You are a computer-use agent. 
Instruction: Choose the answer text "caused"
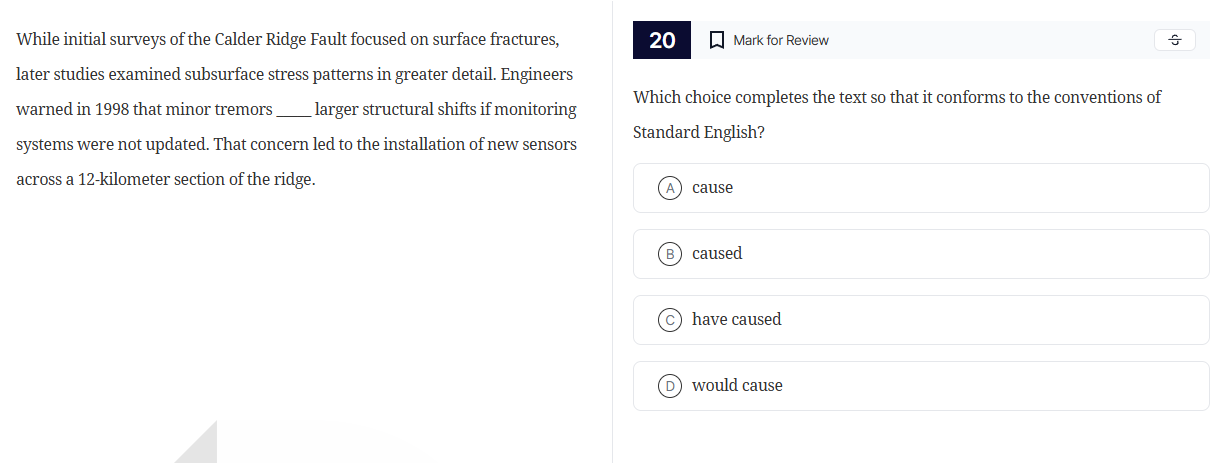[x=717, y=254]
